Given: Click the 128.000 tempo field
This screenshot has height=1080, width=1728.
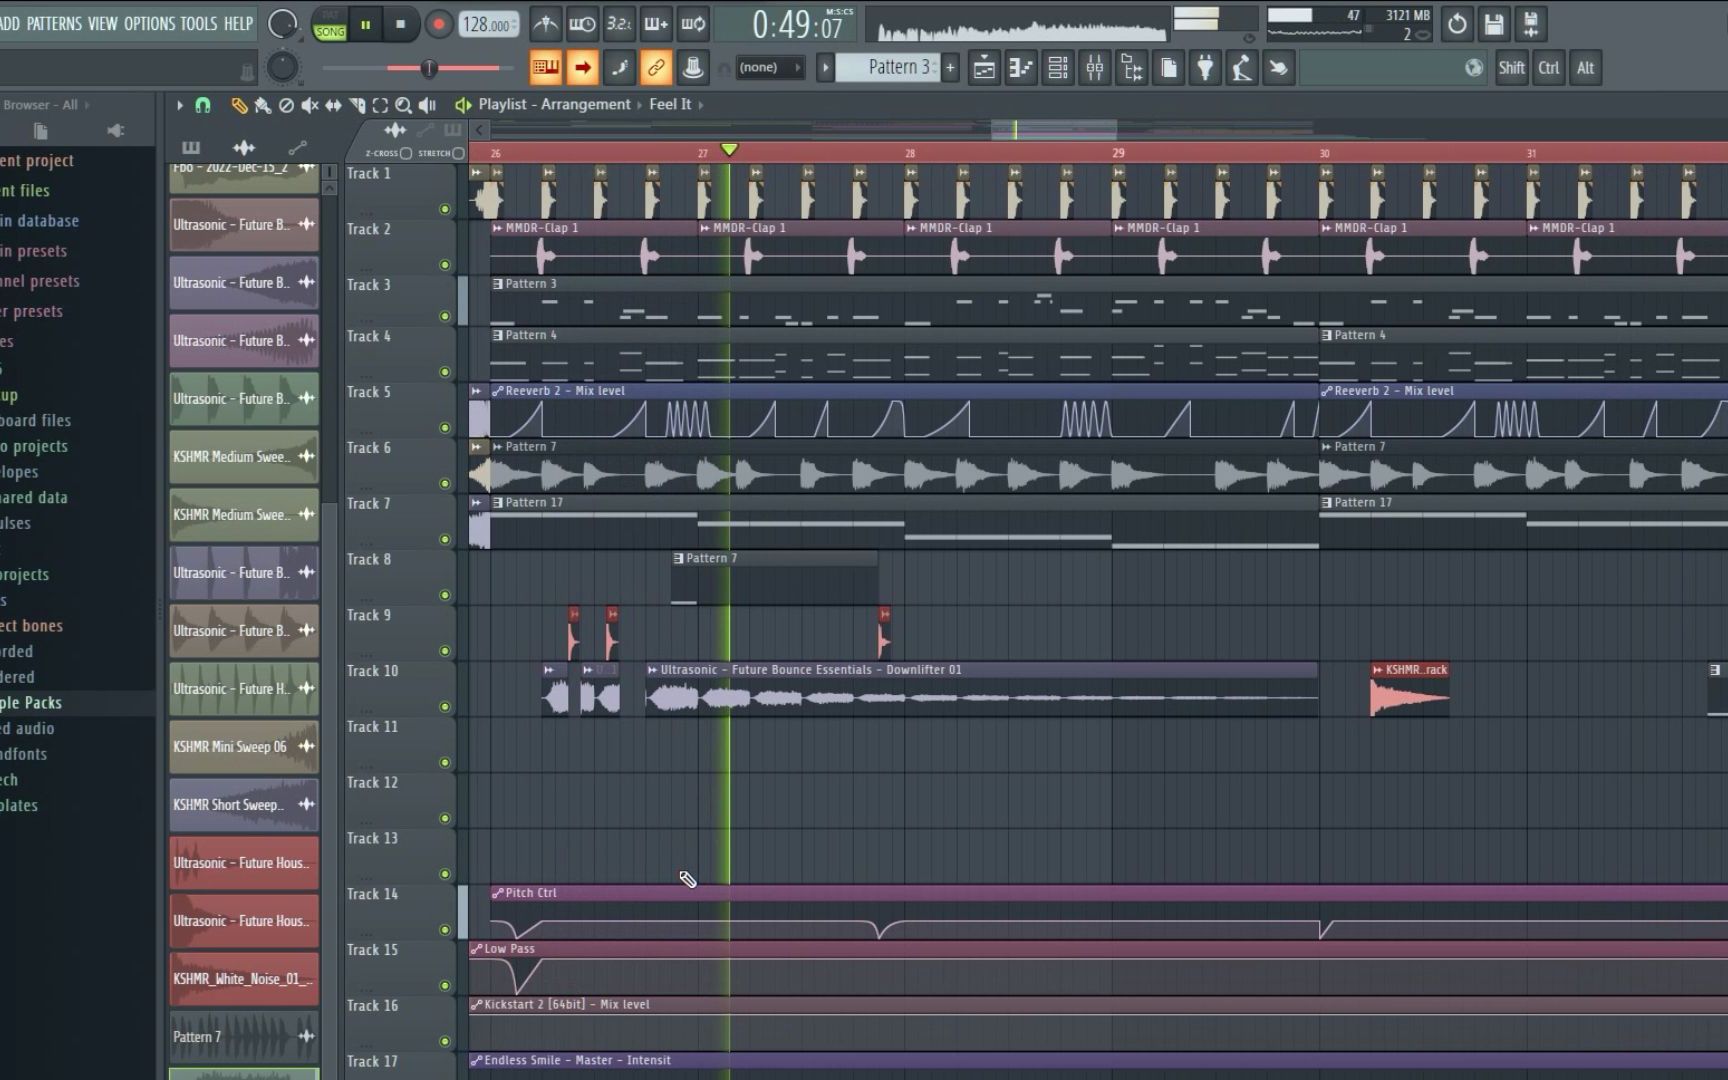Looking at the screenshot, I should (x=489, y=25).
